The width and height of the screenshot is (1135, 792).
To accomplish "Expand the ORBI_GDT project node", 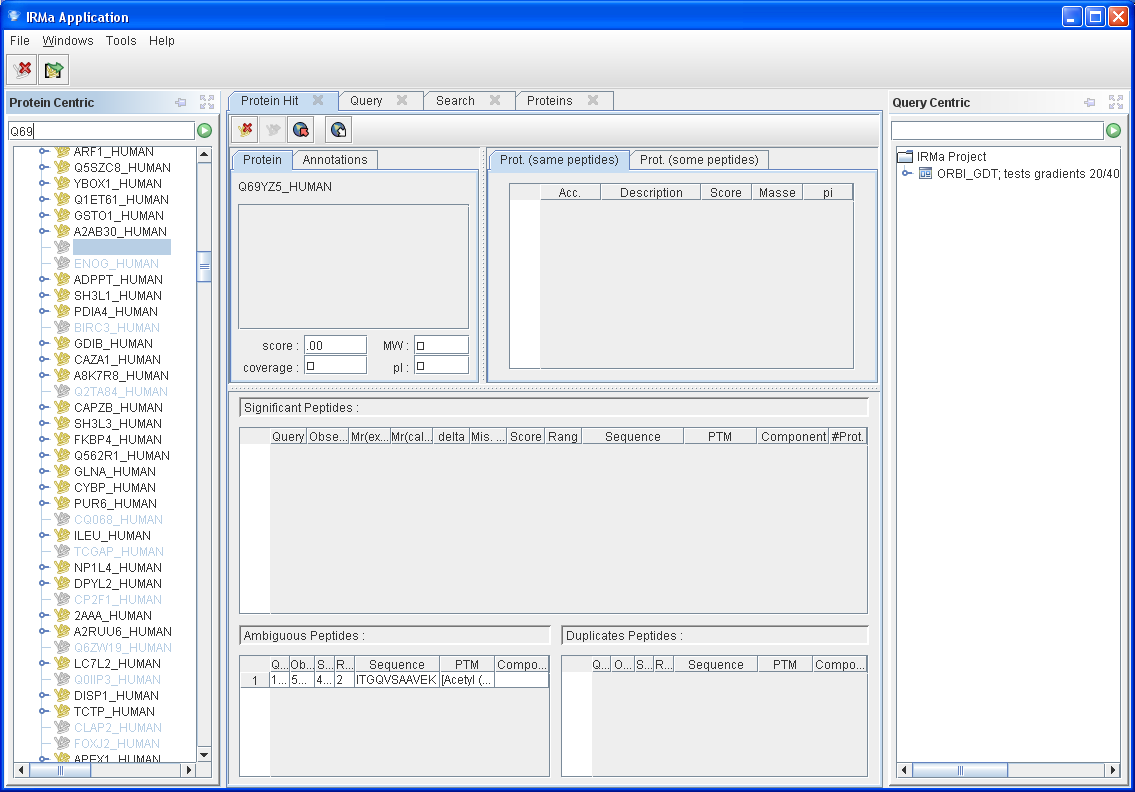I will (907, 173).
